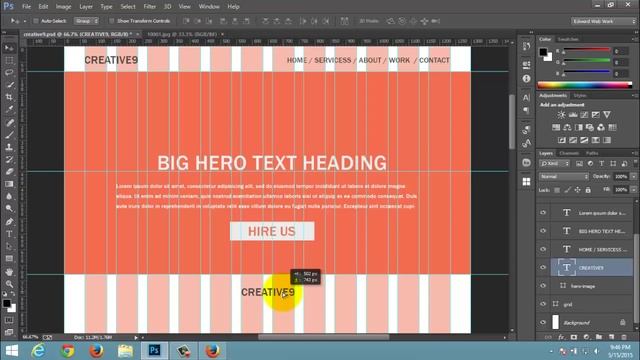Open the Move tool preset picker arrow
This screenshot has height=360, width=640.
[x=24, y=21]
